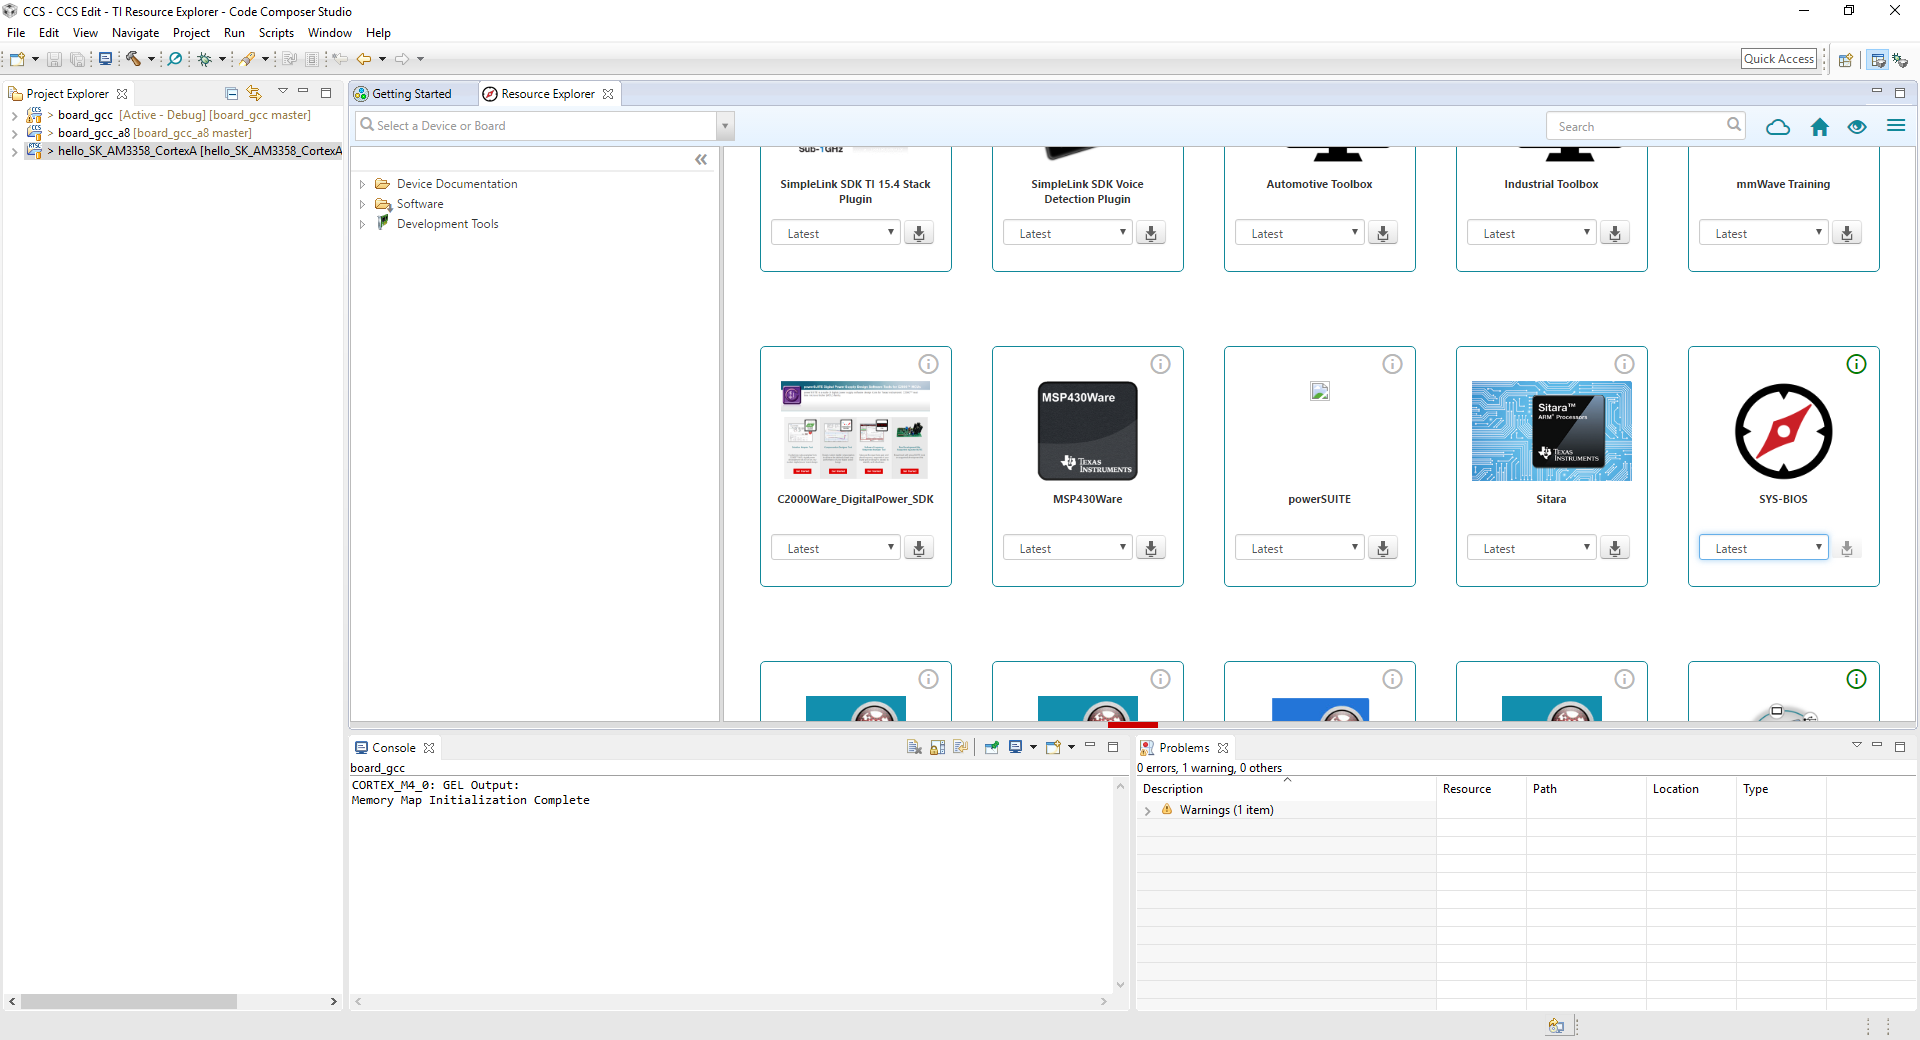Click Pin Console icon
Image resolution: width=1920 pixels, height=1040 pixels.
[x=992, y=747]
